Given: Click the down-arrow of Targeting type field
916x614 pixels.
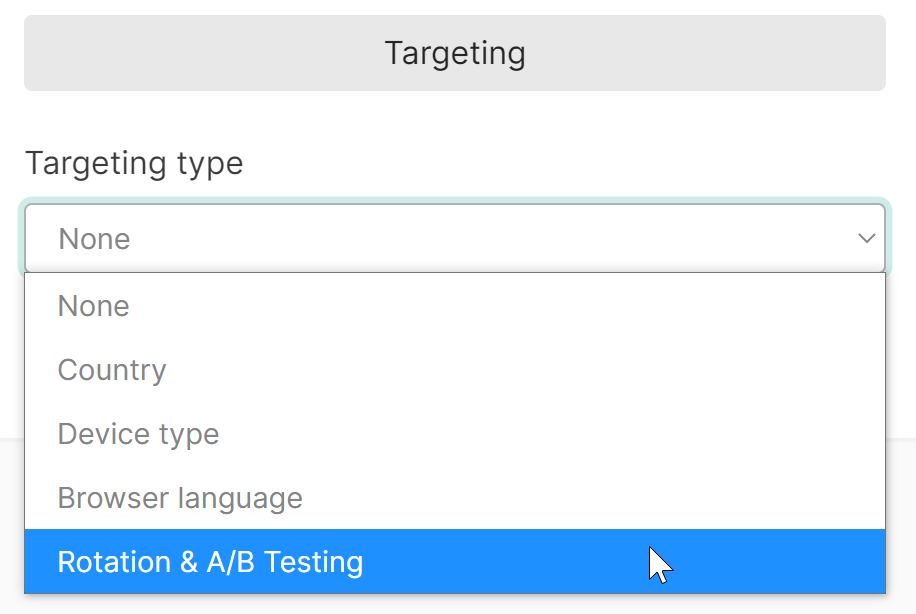Looking at the screenshot, I should click(x=866, y=238).
